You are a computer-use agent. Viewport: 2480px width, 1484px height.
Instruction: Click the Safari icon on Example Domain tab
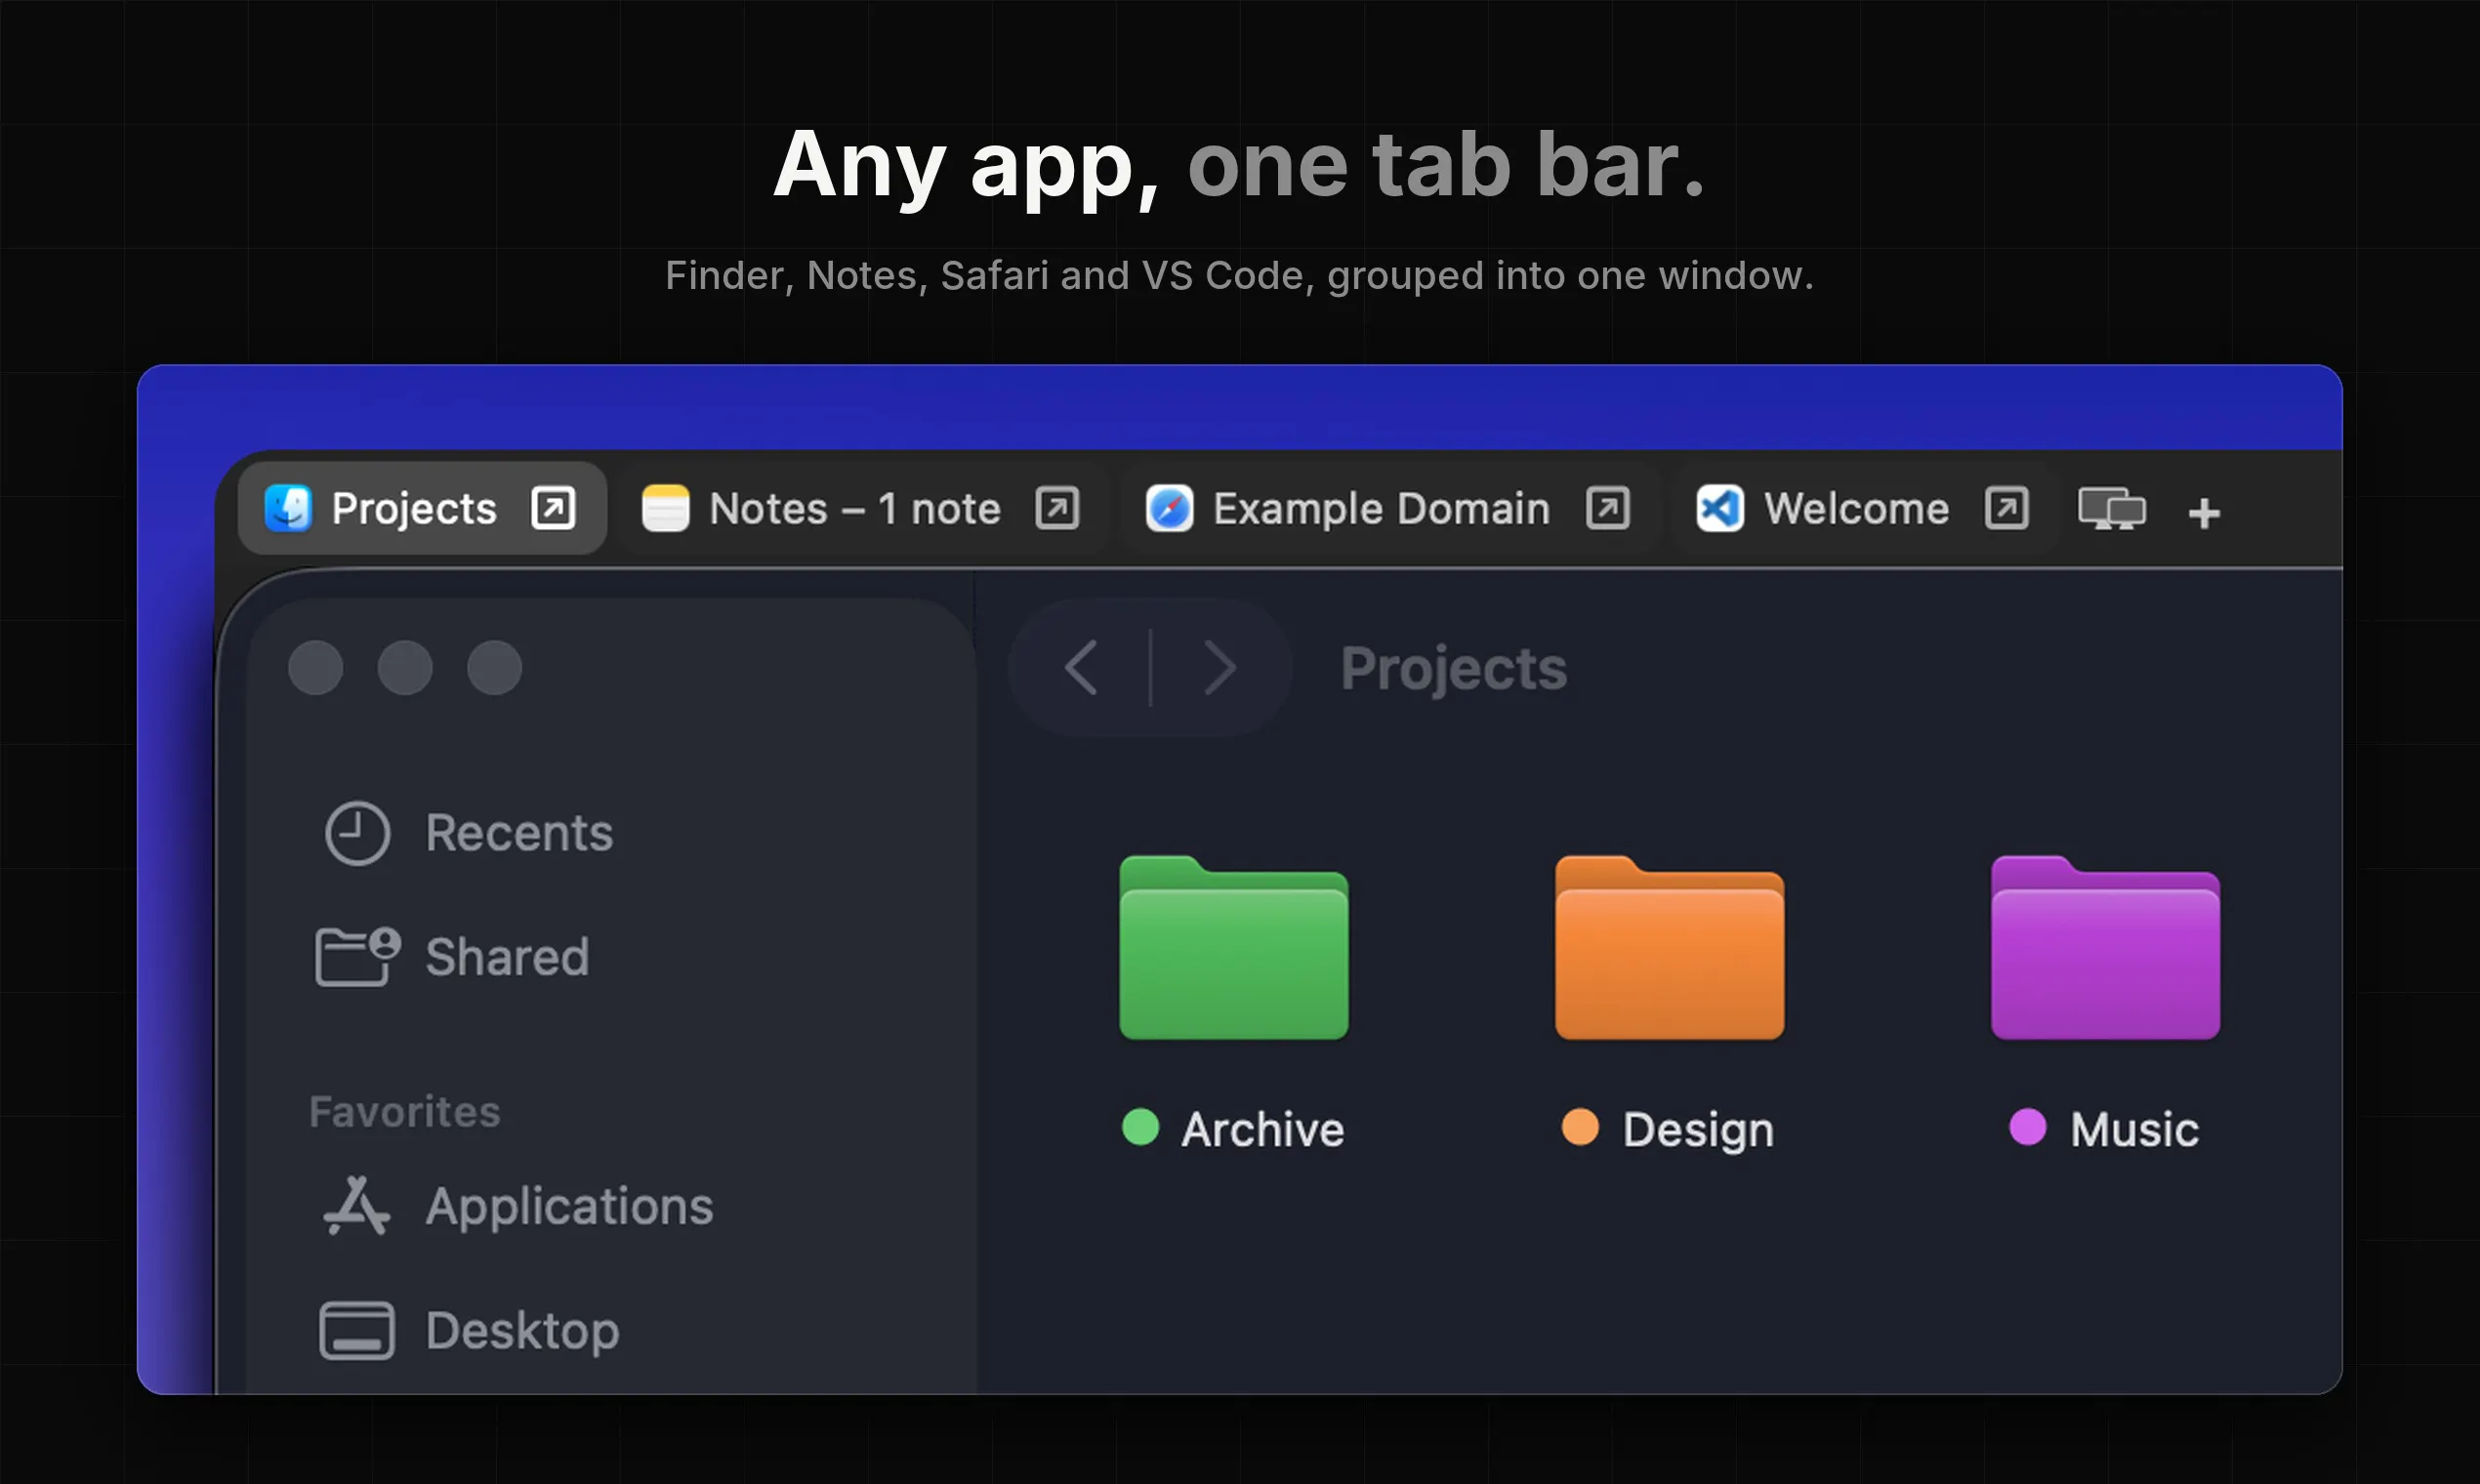pos(1169,508)
